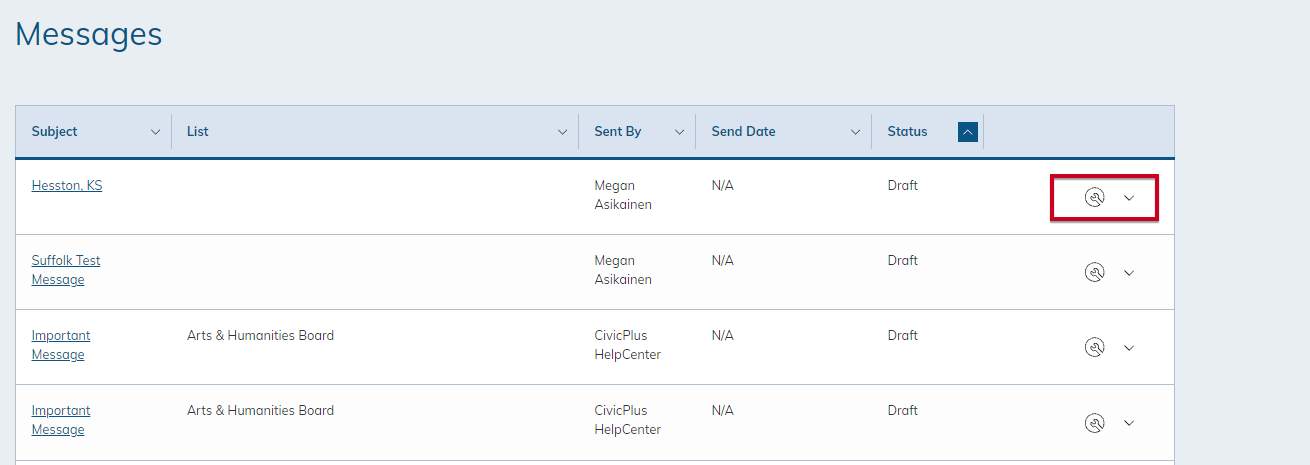The image size is (1310, 465).
Task: Click the wrench icon in Hesston, KS row
Action: coord(1095,198)
